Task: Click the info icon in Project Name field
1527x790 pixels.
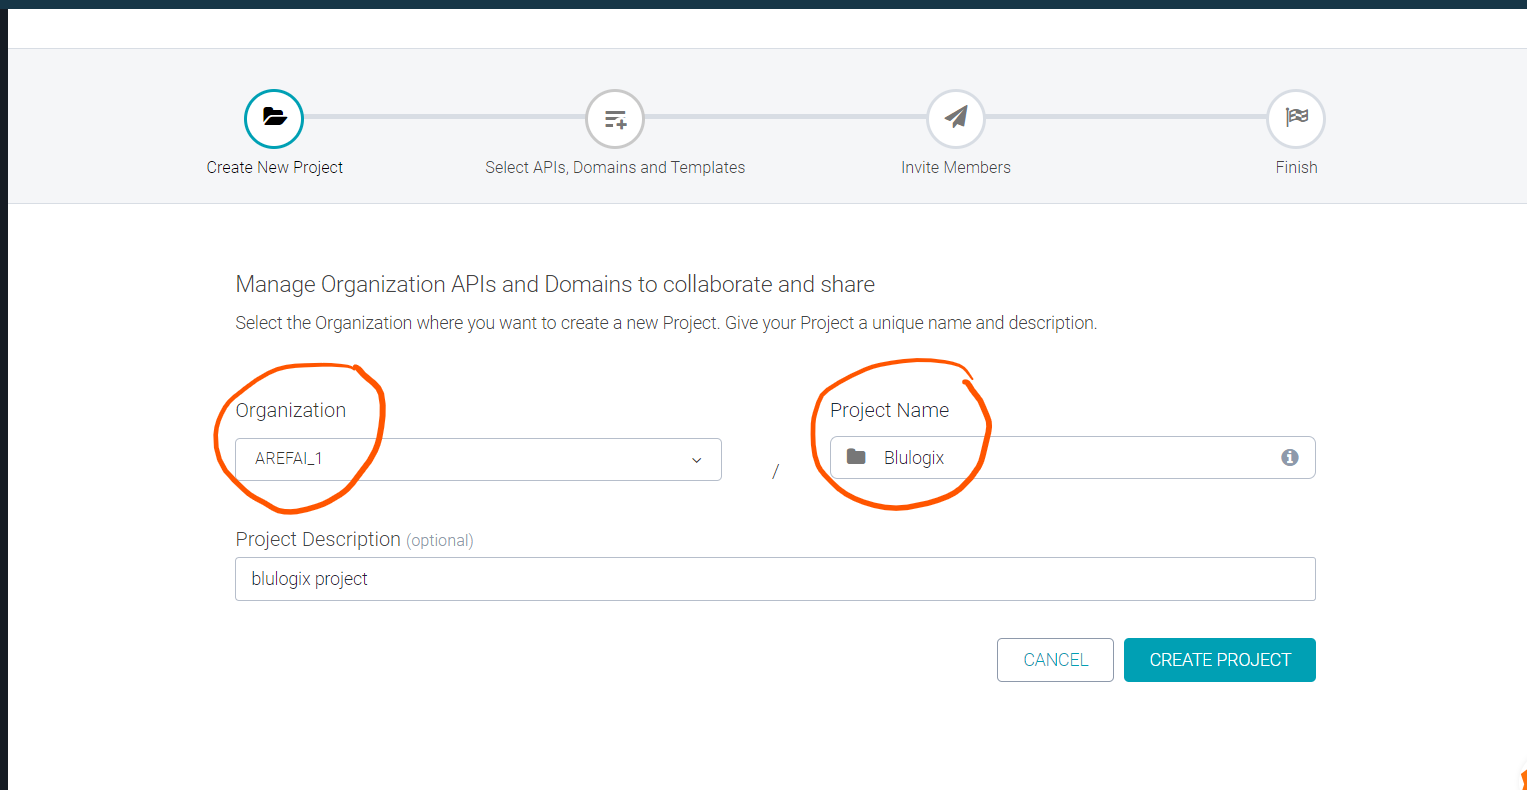Action: tap(1290, 457)
